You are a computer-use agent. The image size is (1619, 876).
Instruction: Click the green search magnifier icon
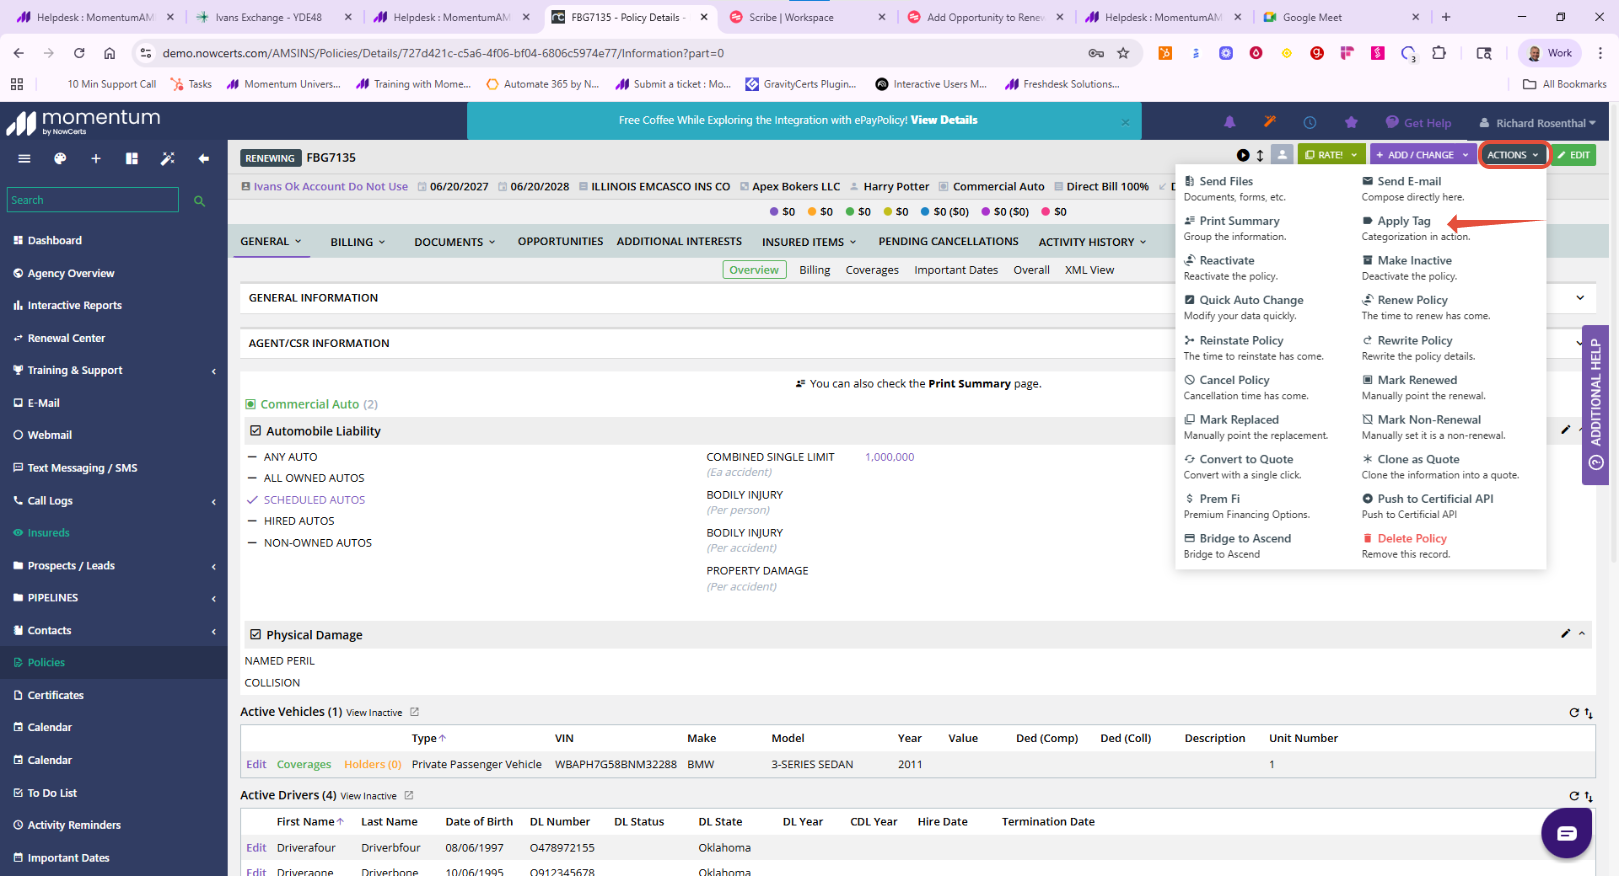click(199, 201)
